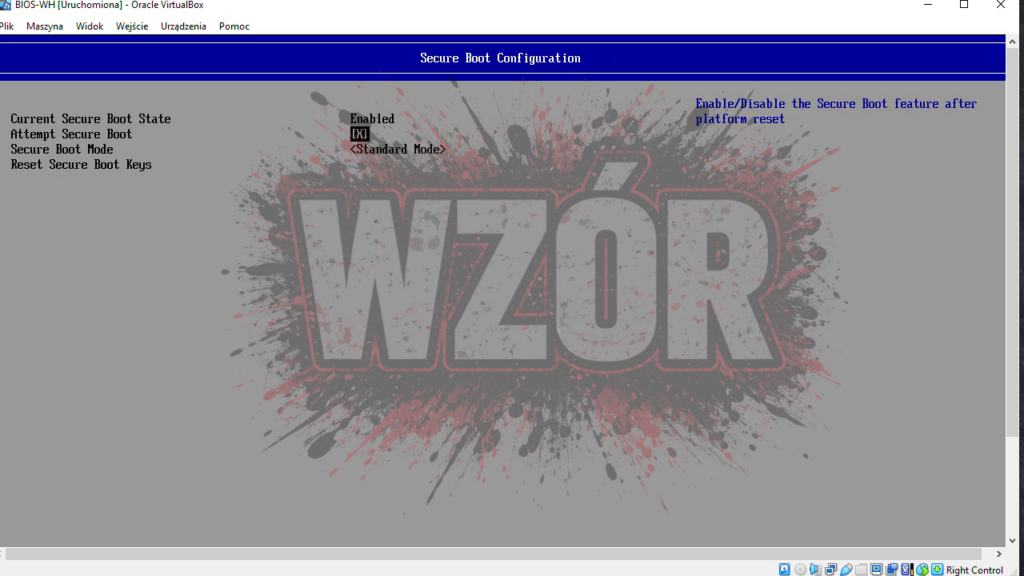Open the shared folders status icon
This screenshot has width=1024, height=576.
point(861,569)
